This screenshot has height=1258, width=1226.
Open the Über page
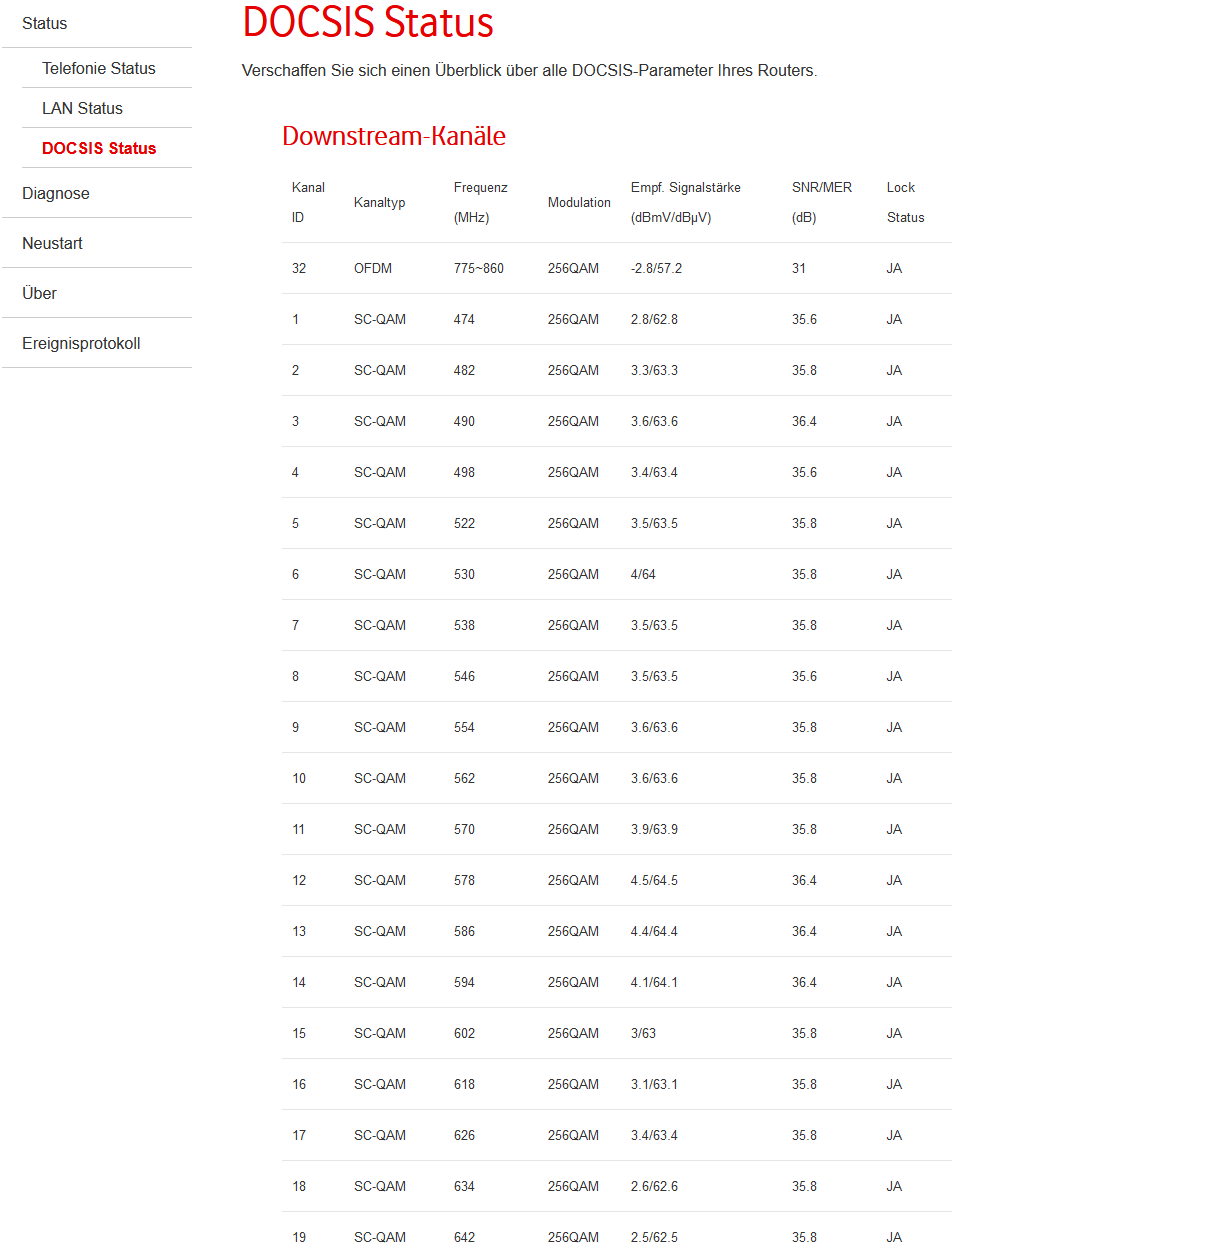click(39, 293)
